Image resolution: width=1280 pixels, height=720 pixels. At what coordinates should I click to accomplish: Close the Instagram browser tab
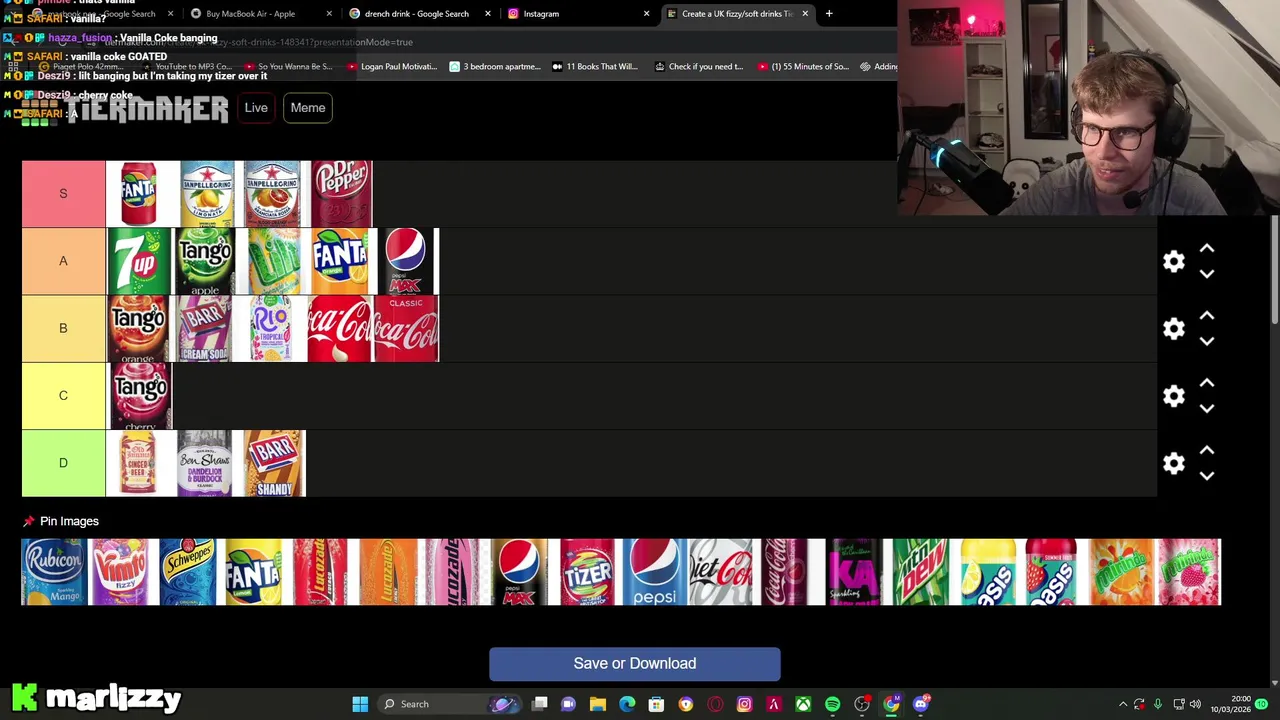(646, 14)
